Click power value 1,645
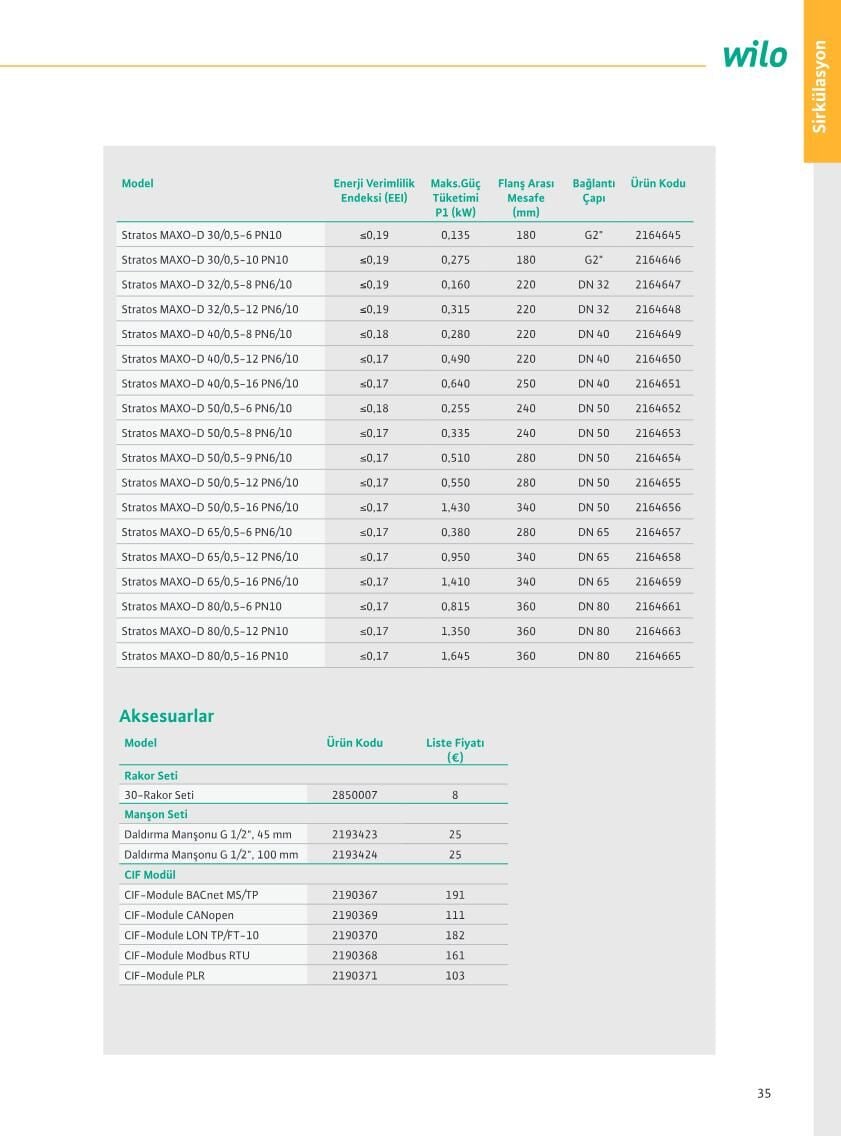Screen dimensions: 841x1136 [455, 656]
